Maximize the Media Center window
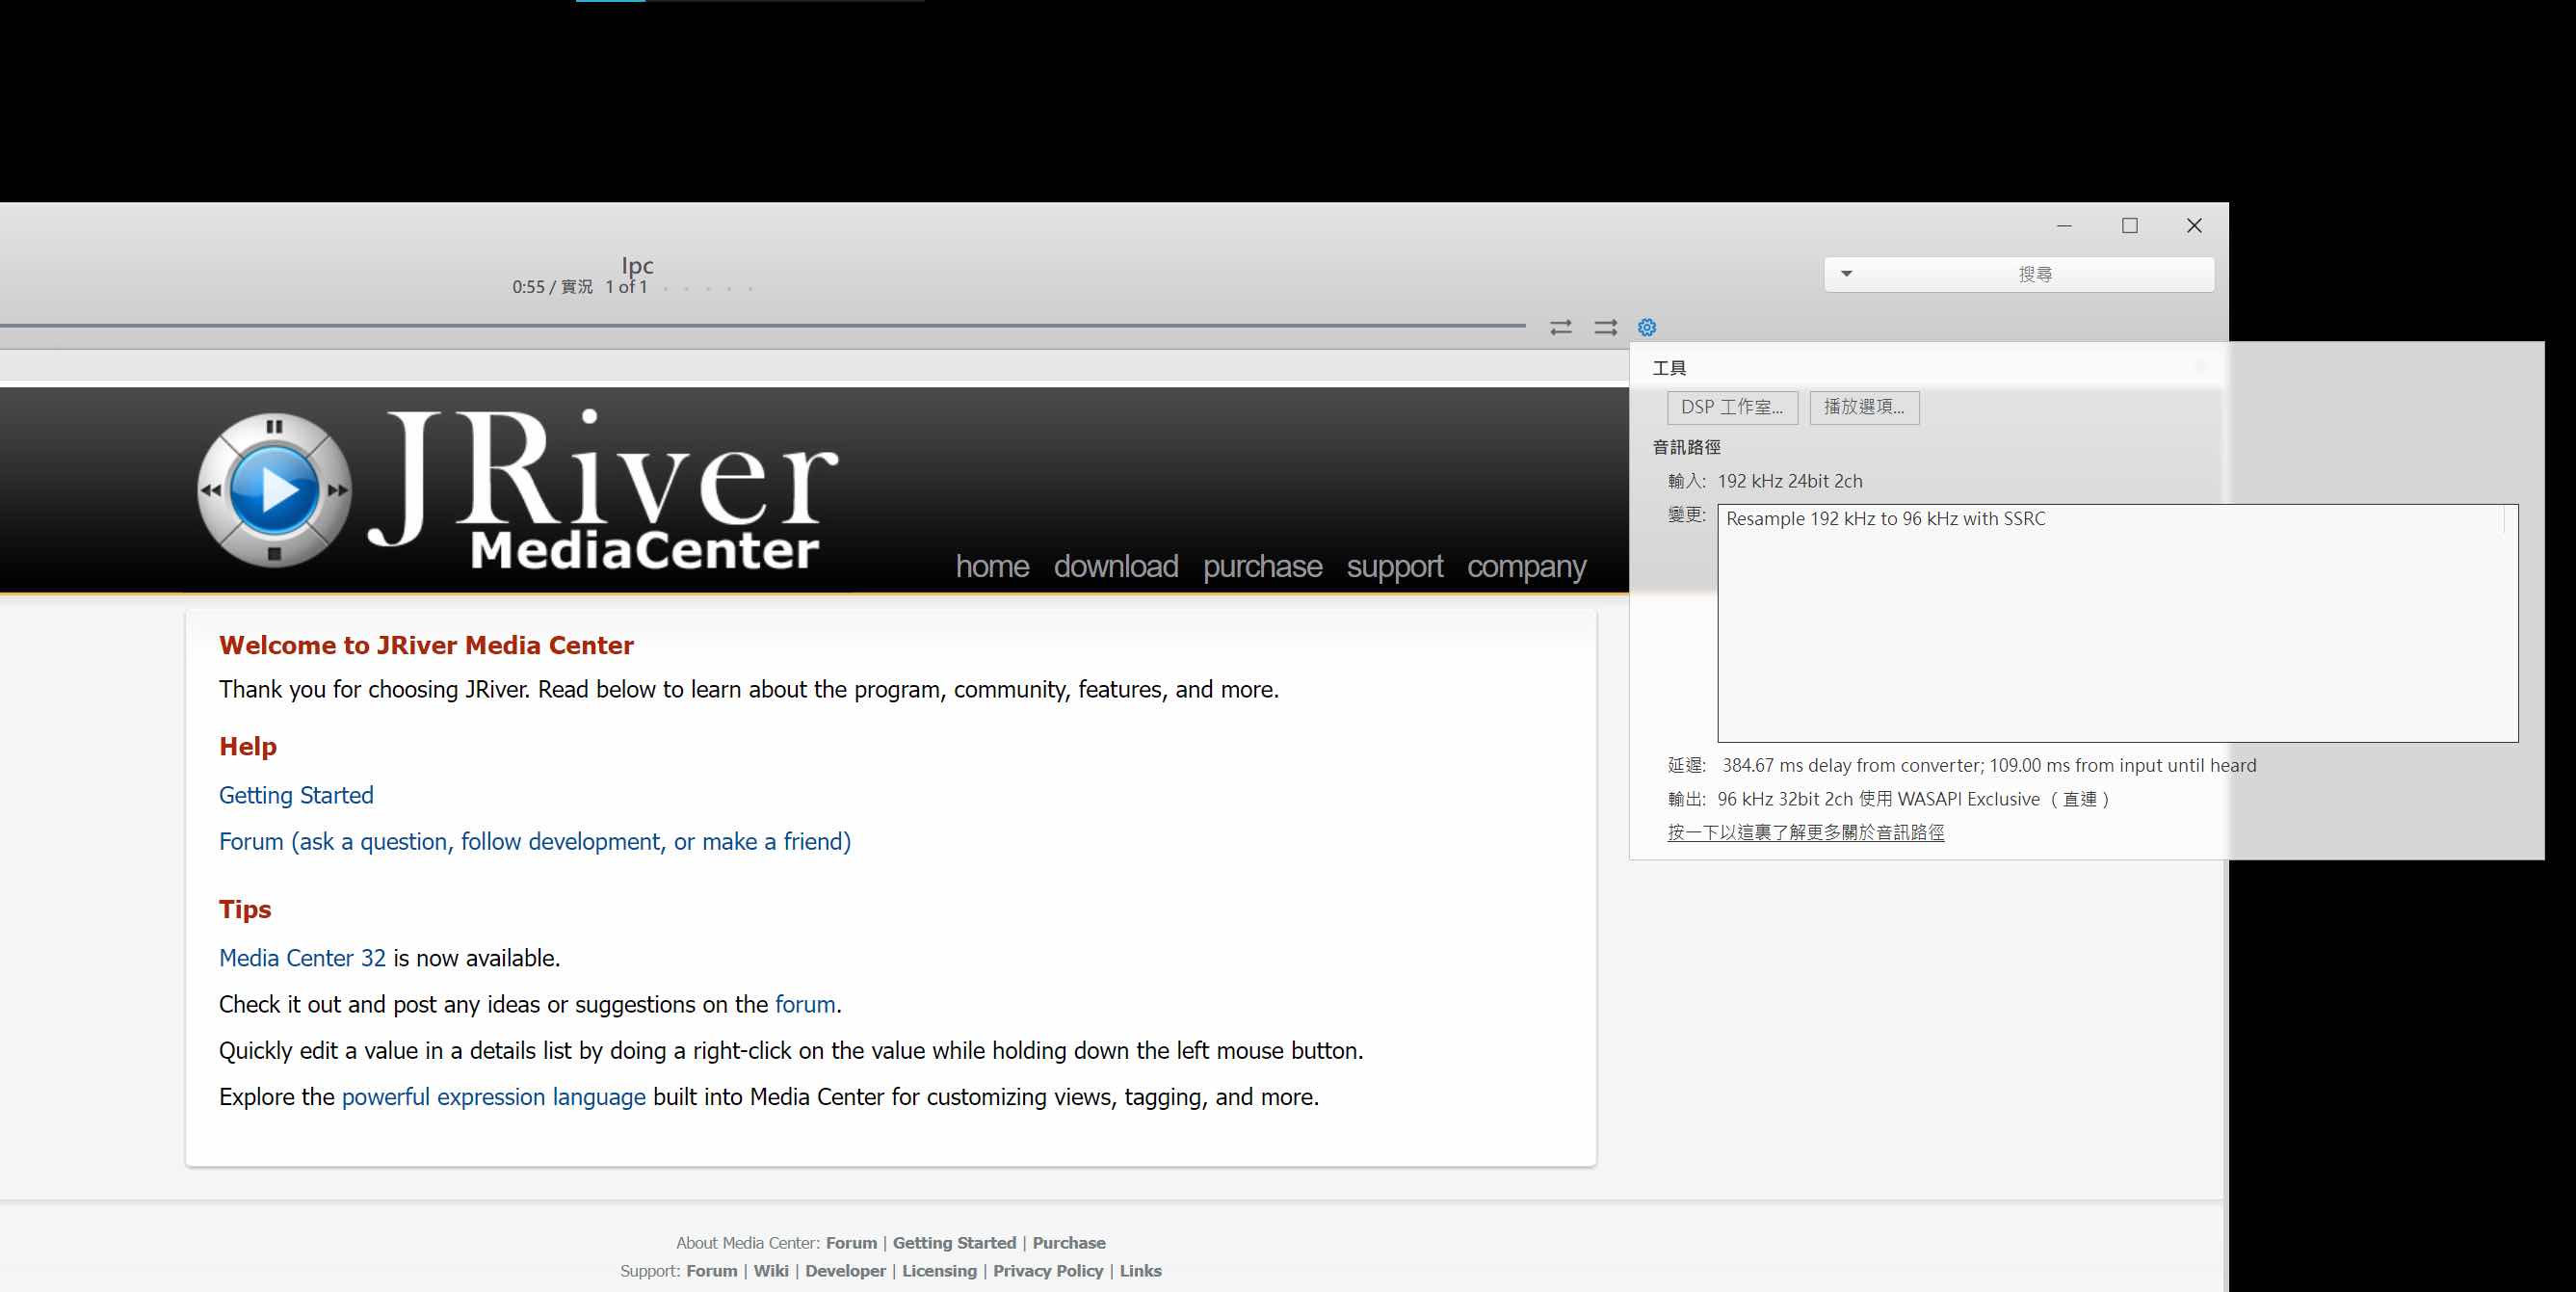This screenshot has height=1292, width=2576. pyautogui.click(x=2130, y=226)
